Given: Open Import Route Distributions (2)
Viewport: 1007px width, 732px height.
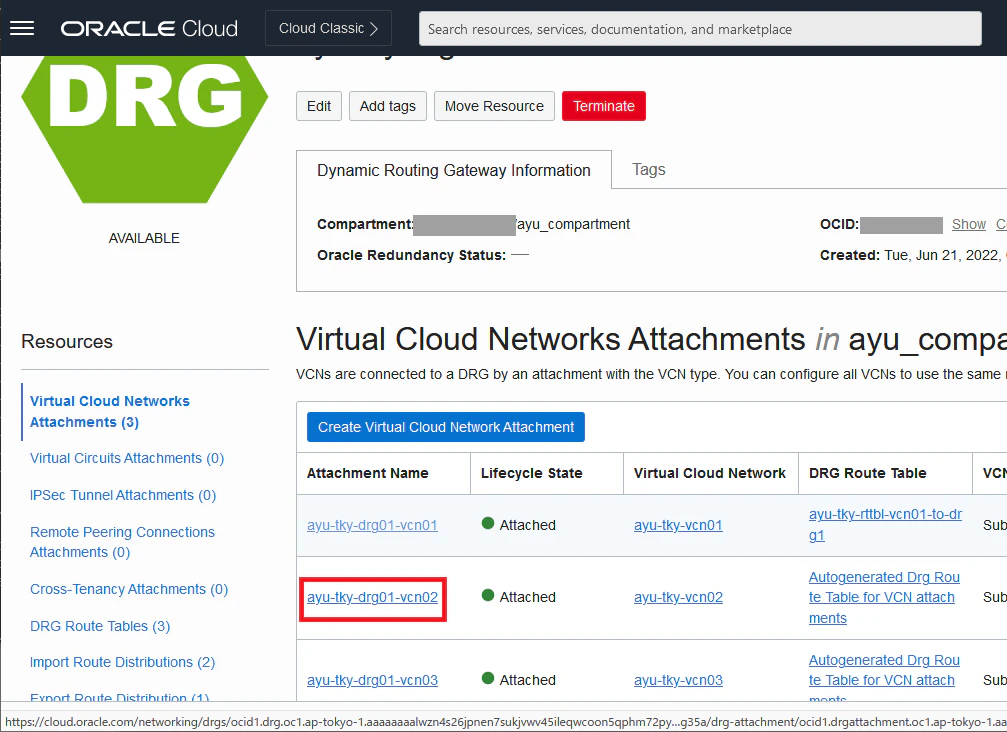Looking at the screenshot, I should click(122, 662).
